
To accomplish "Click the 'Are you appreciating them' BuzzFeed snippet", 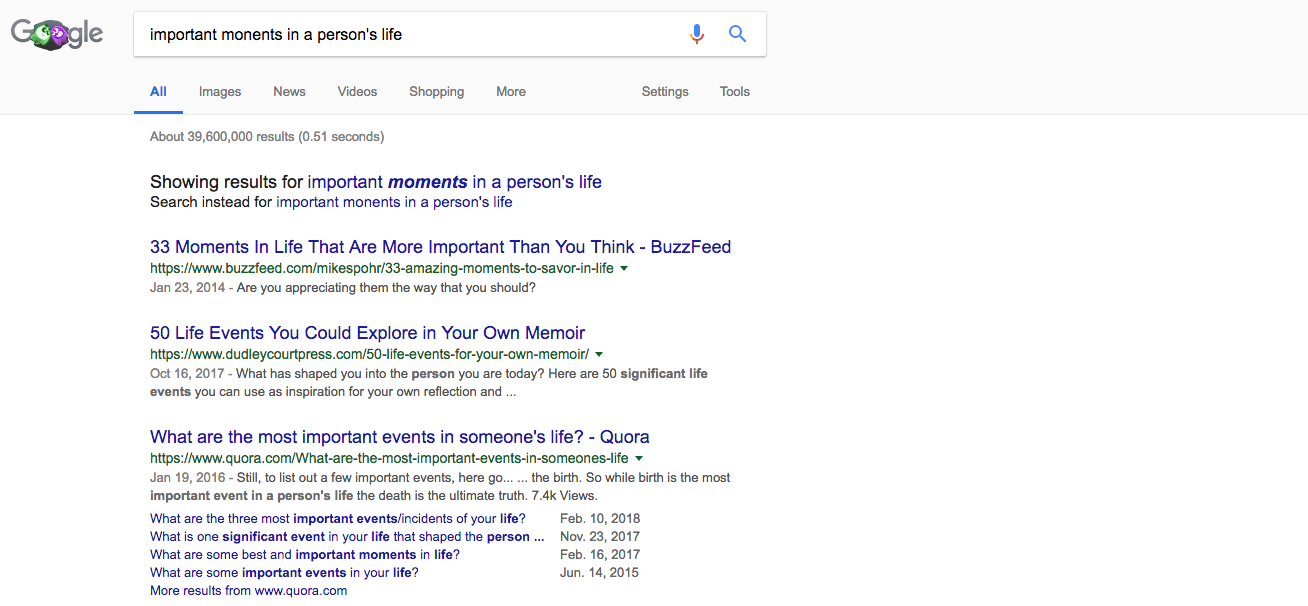I will click(386, 288).
